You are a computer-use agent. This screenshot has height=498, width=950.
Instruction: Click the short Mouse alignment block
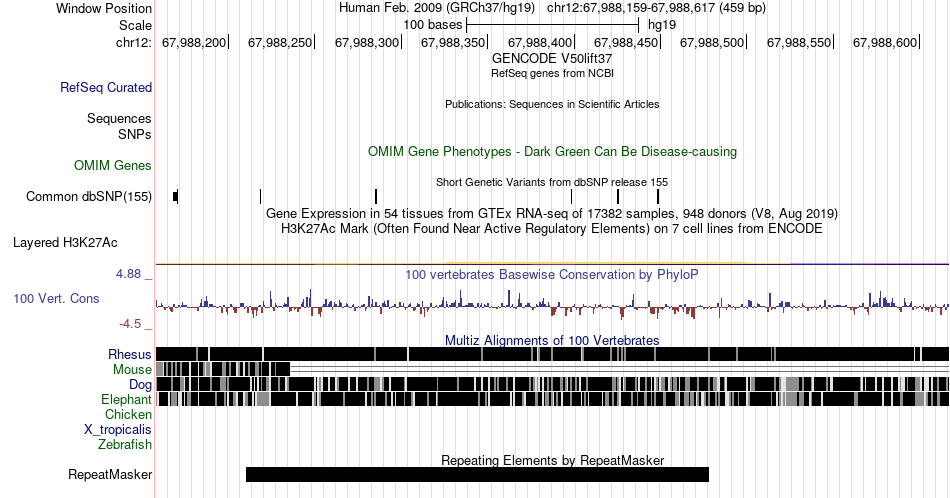pos(223,370)
